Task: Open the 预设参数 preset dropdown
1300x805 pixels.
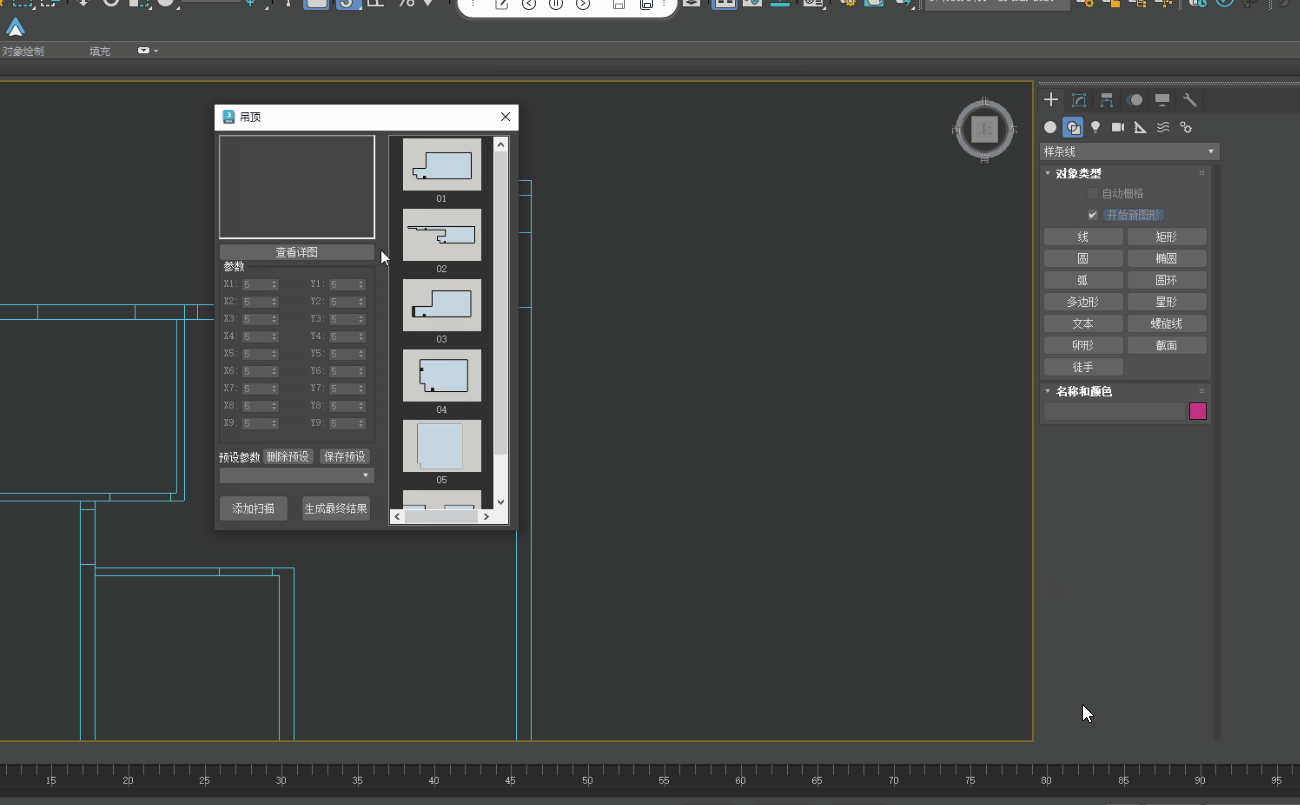Action: pos(296,476)
